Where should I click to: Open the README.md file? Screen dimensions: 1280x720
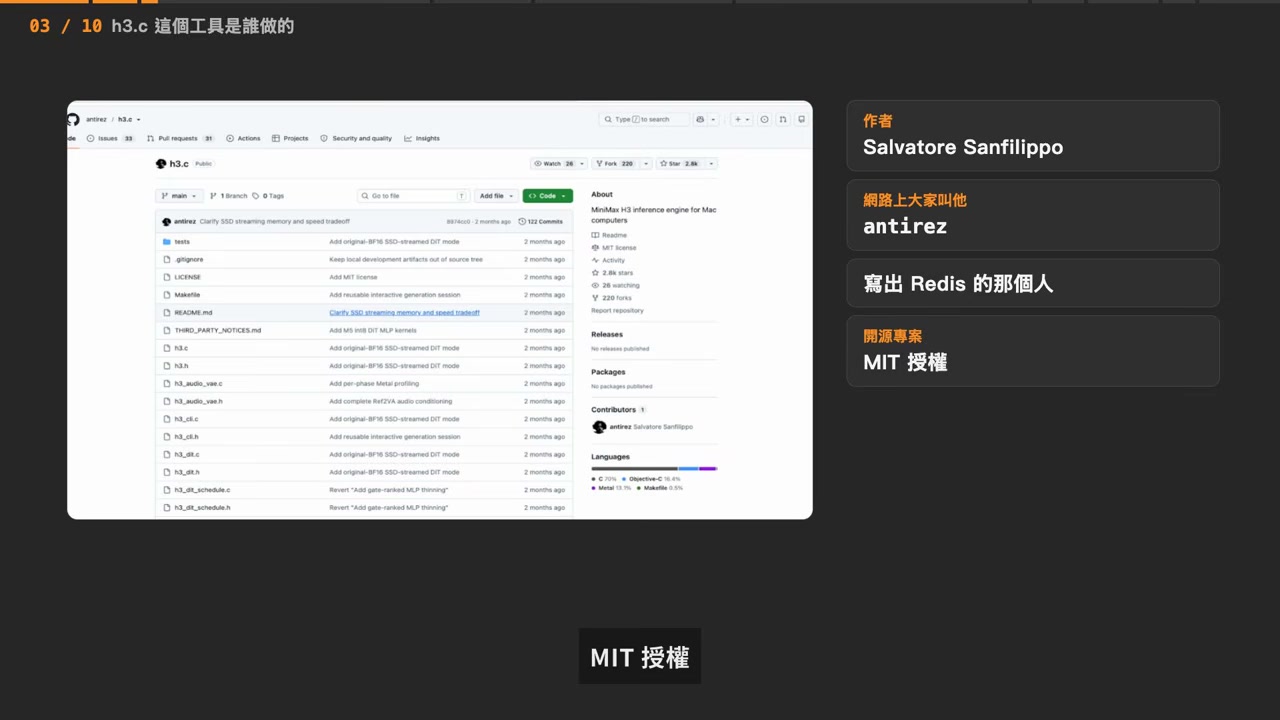pos(193,312)
